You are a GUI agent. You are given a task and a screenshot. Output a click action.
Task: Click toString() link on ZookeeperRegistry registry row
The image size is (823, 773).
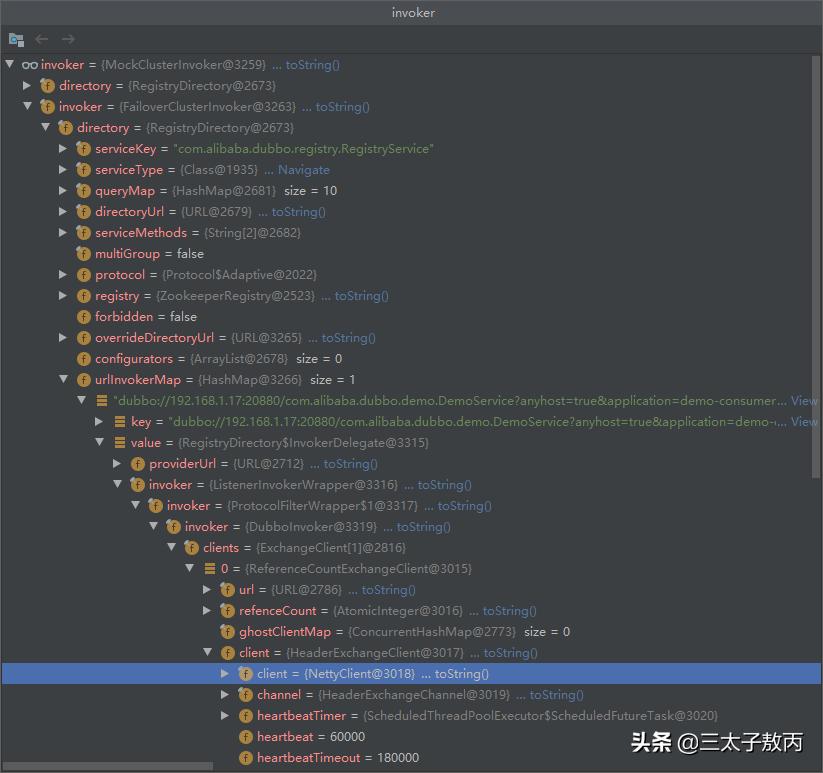362,296
